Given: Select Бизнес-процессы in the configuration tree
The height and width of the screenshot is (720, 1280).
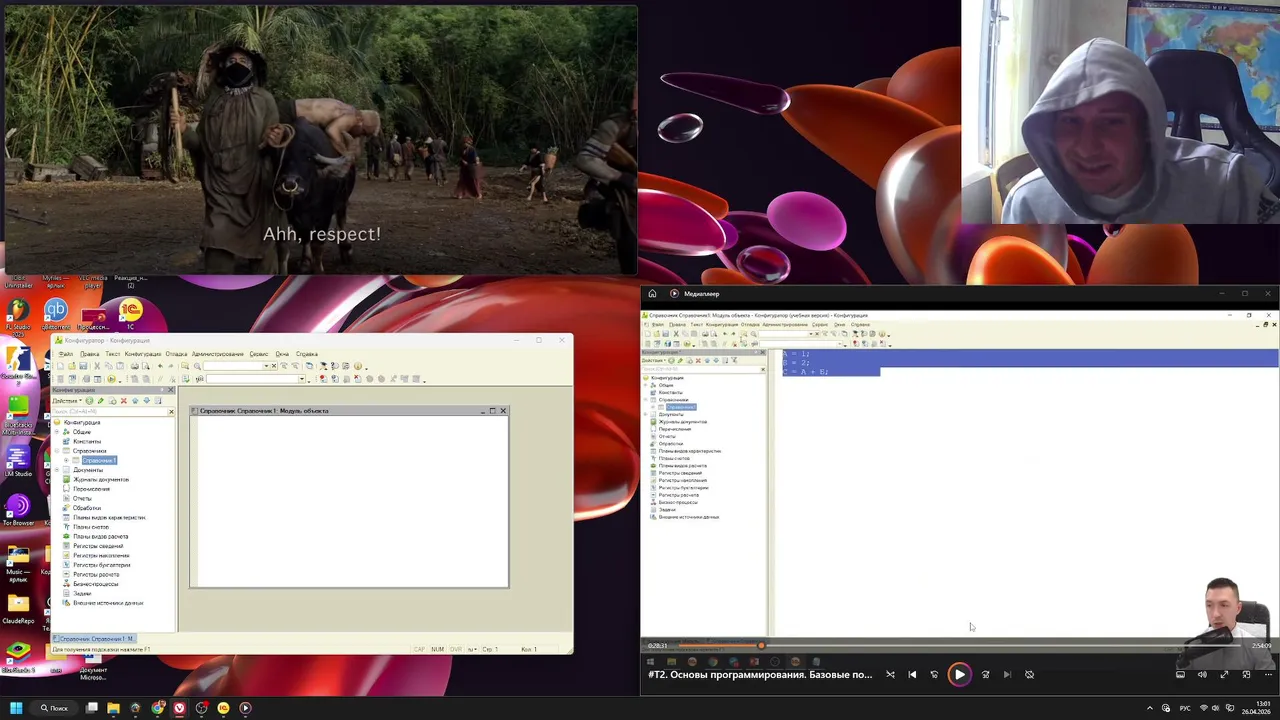Looking at the screenshot, I should click(x=96, y=584).
